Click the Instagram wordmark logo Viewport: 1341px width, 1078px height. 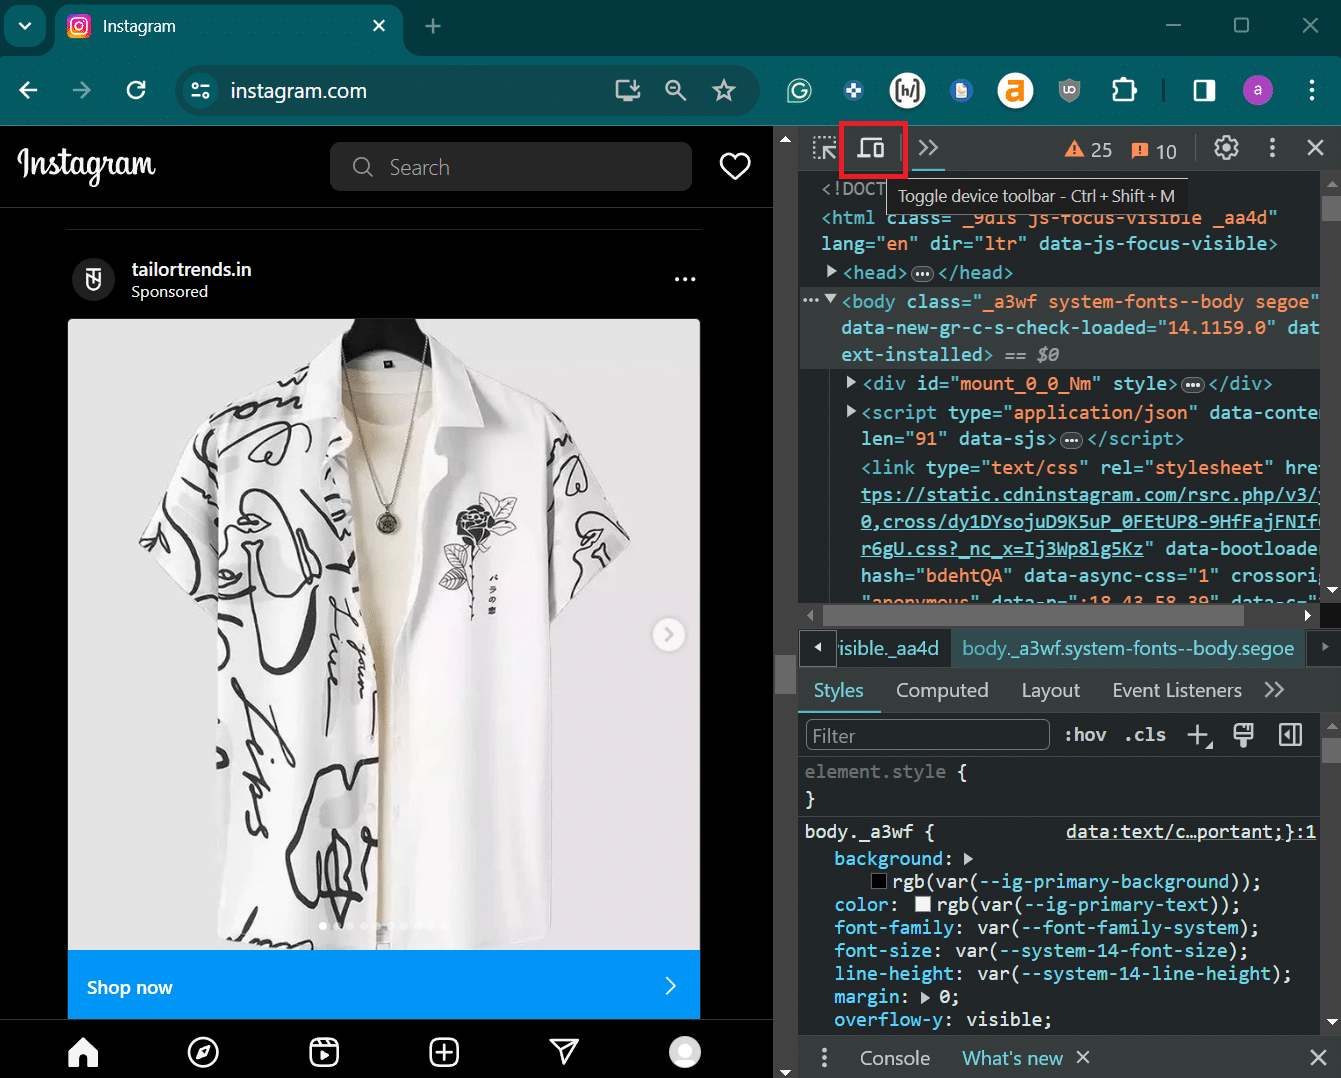pos(87,165)
